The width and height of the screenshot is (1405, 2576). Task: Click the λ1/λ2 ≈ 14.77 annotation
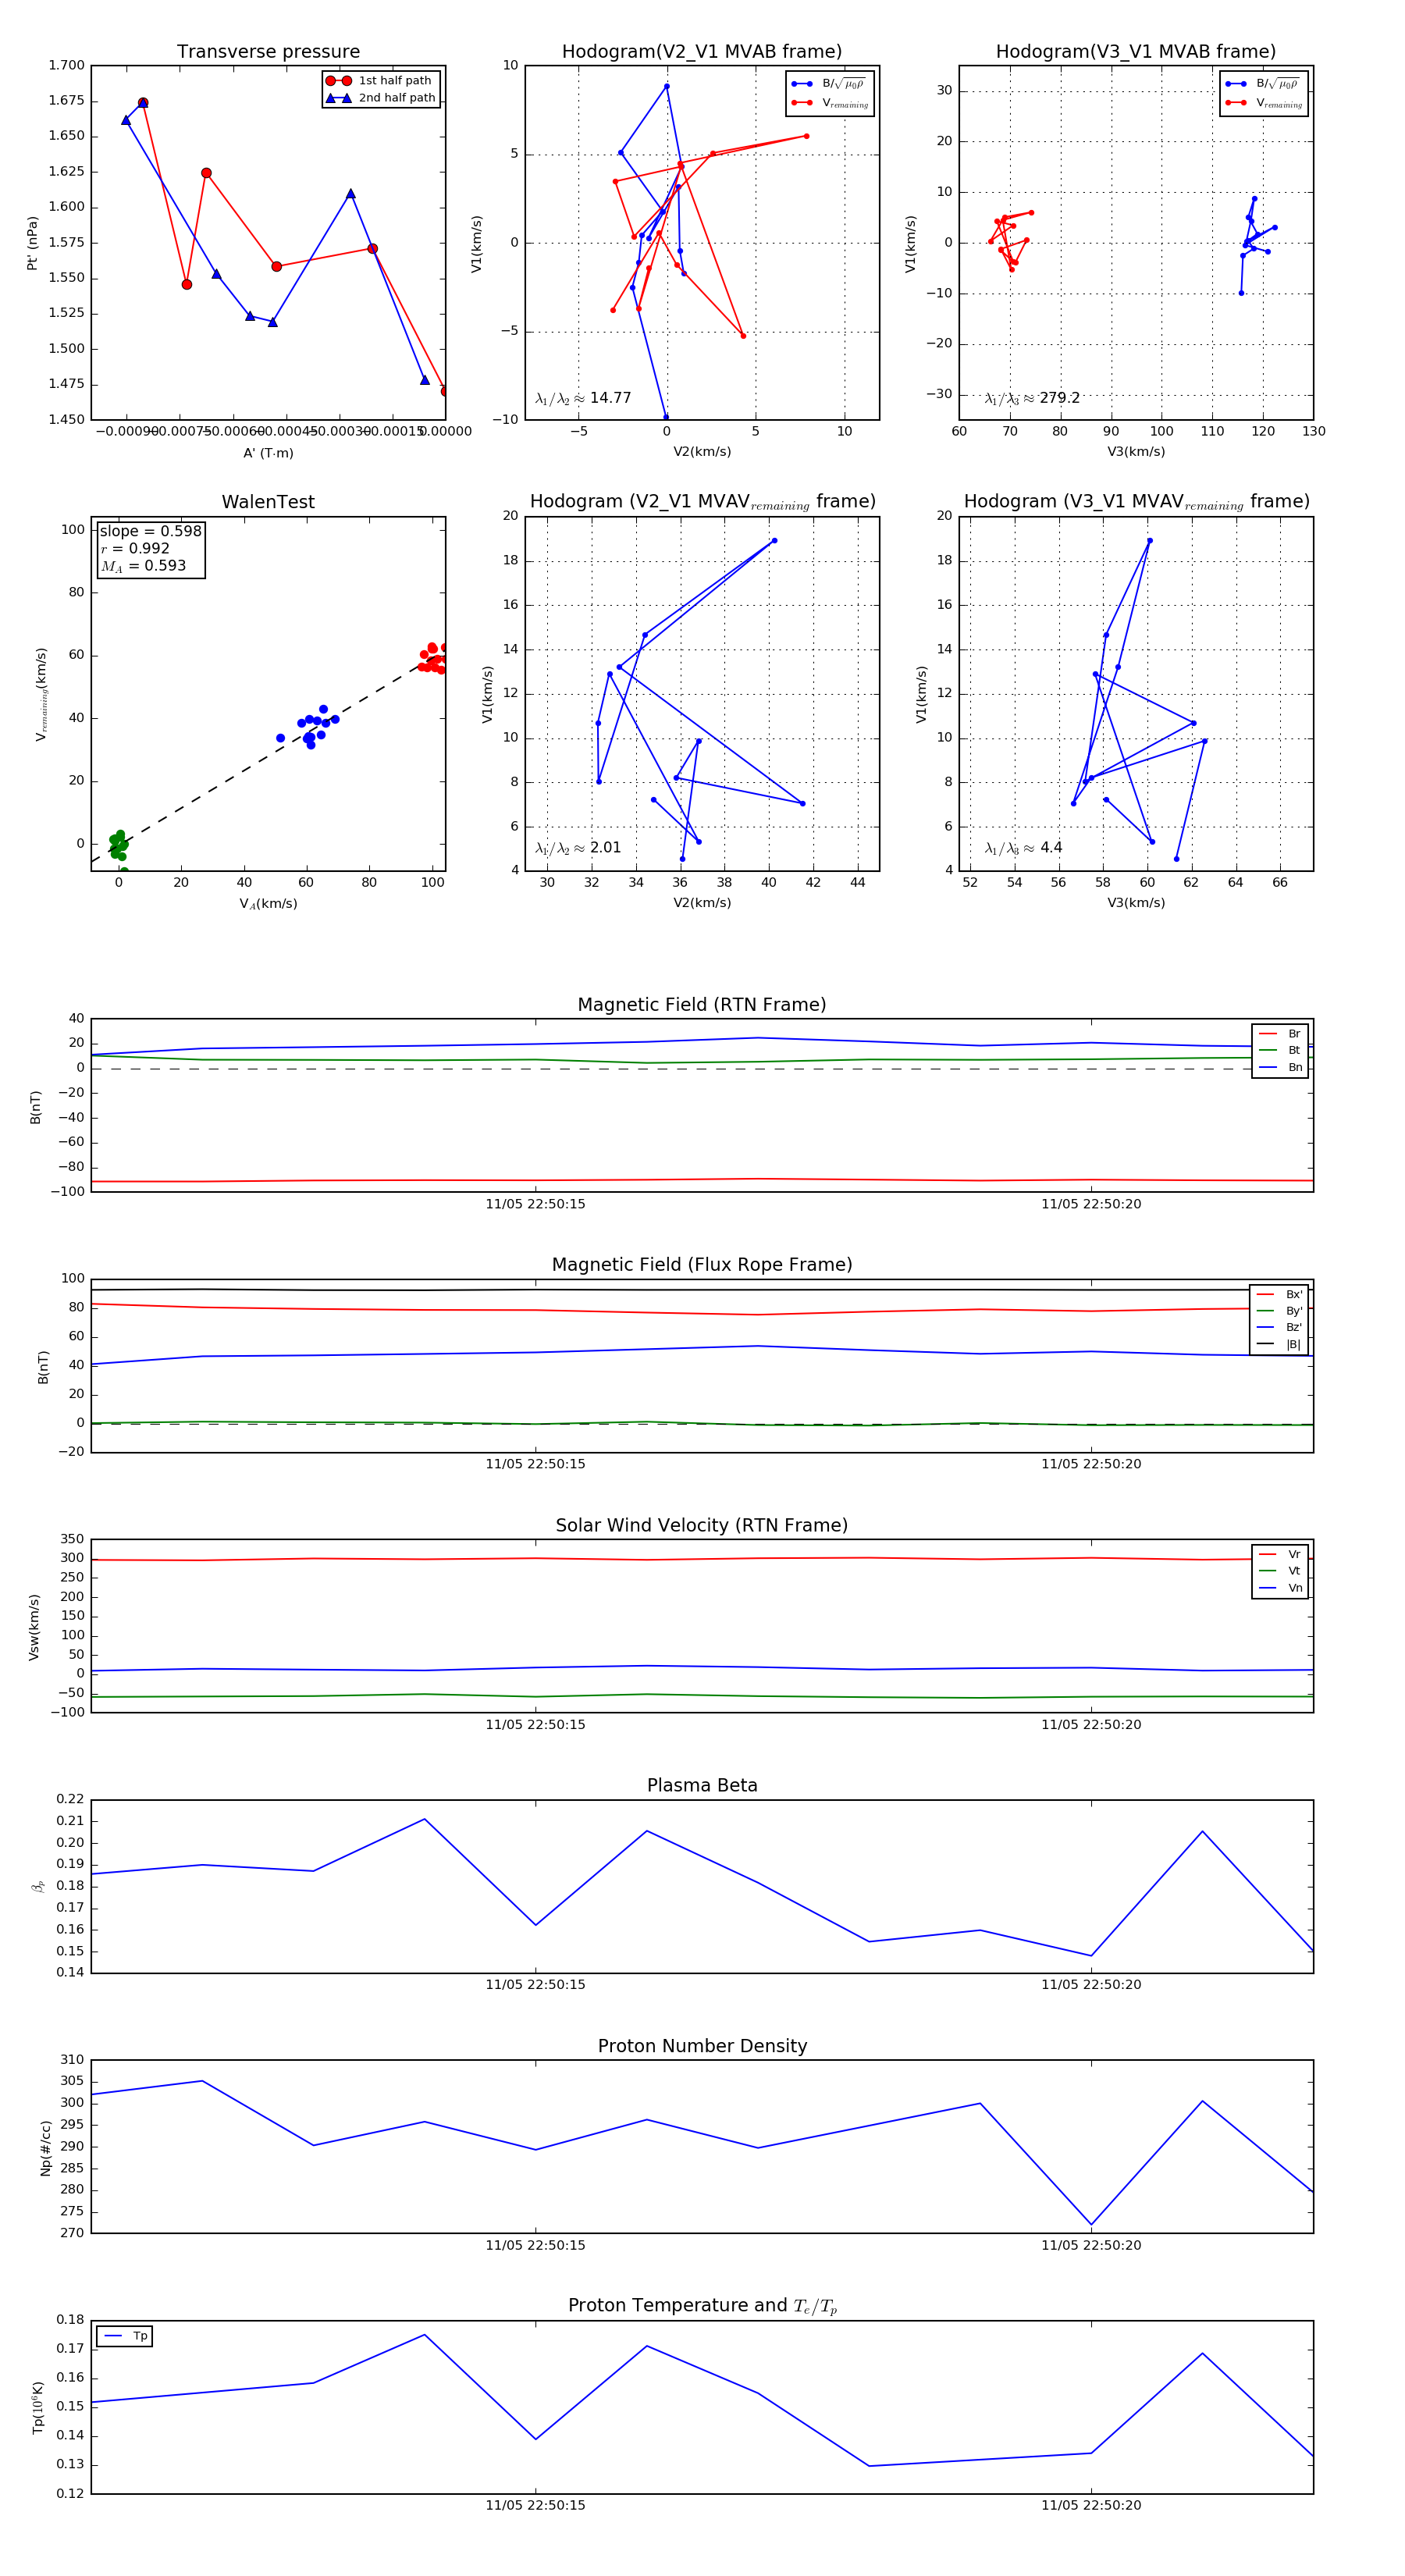[583, 398]
